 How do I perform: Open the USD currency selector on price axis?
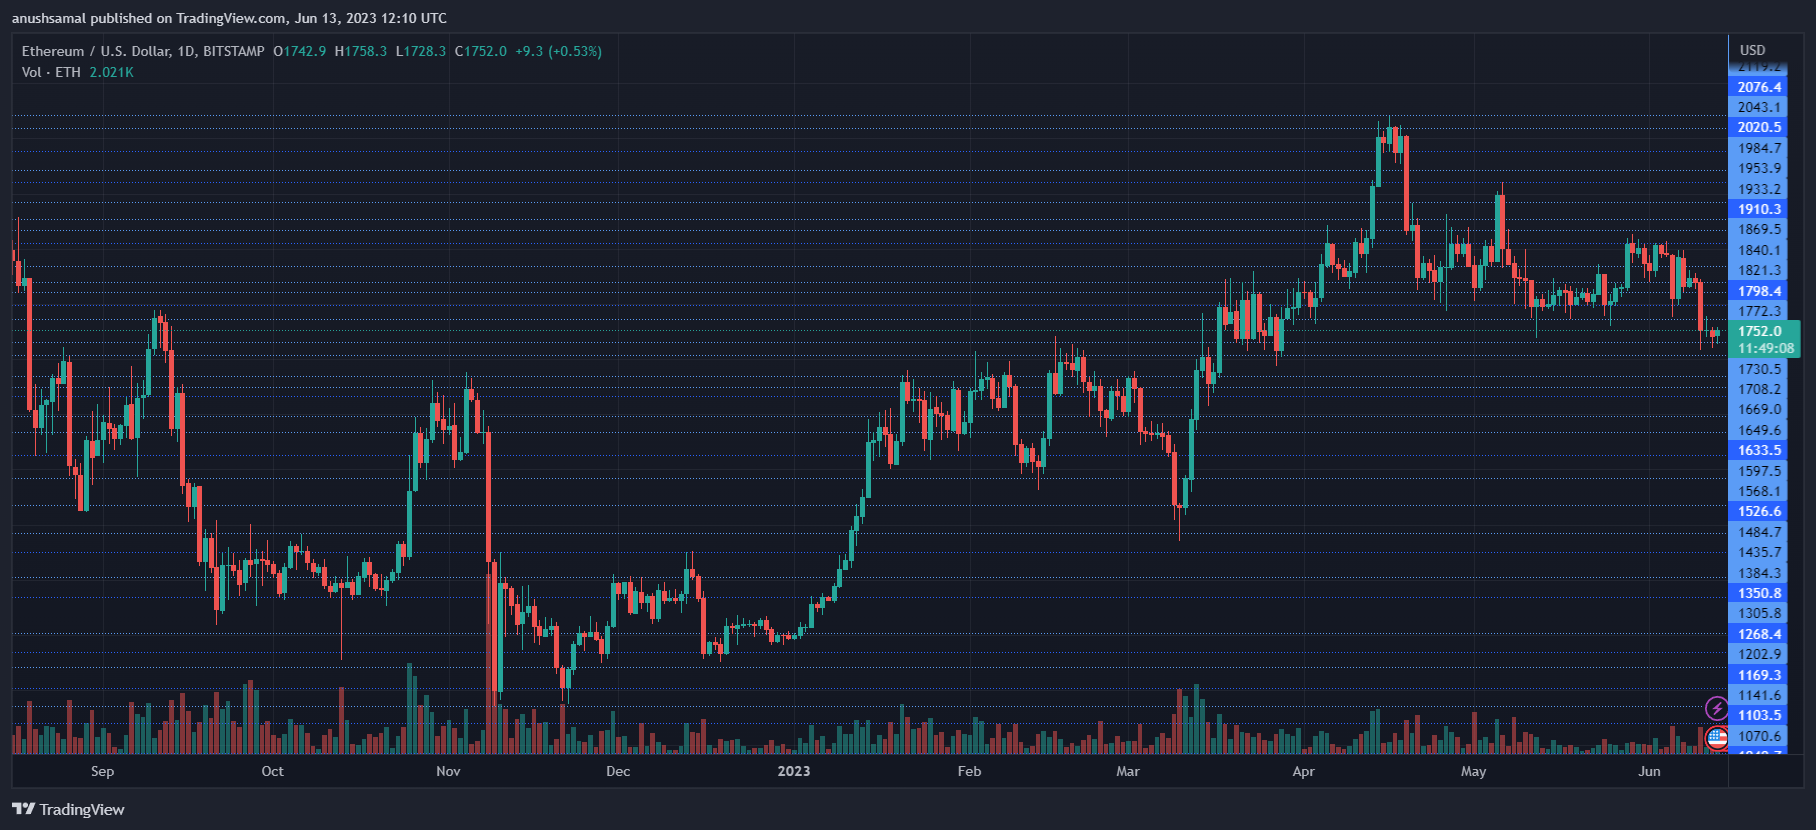point(1752,50)
